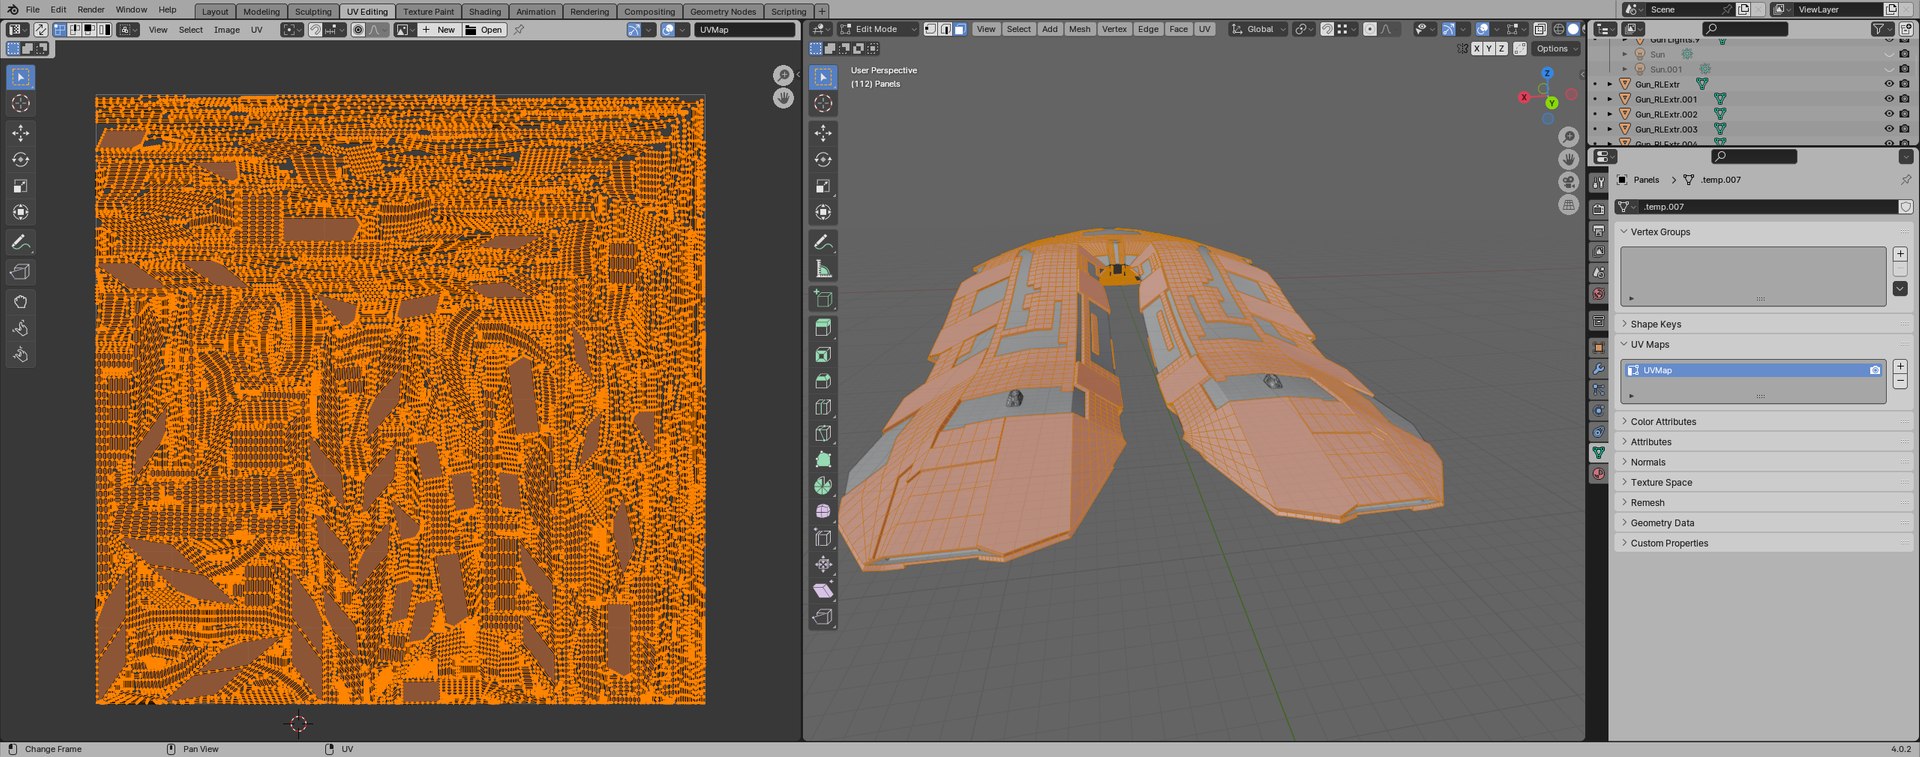Activate the Extrude Region tool in 3D viewport
The height and width of the screenshot is (757, 1920).
point(823,327)
